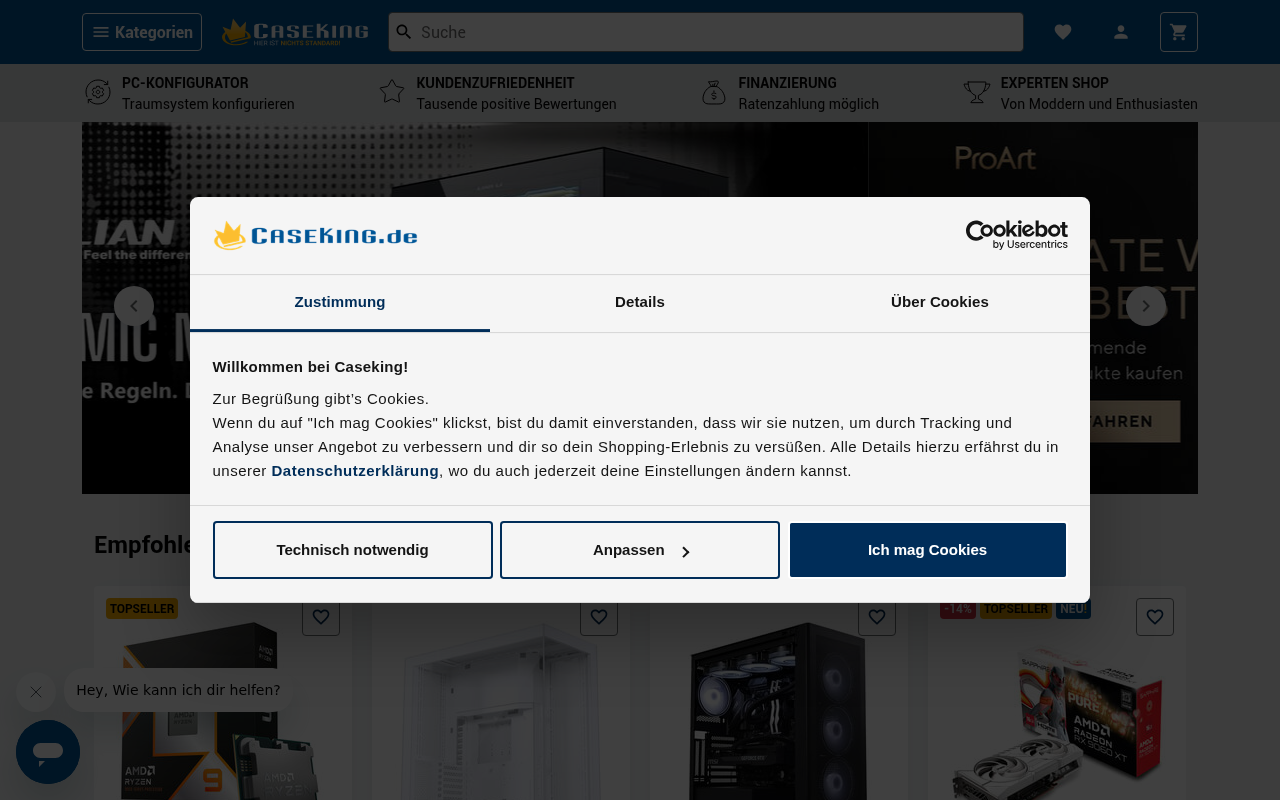This screenshot has width=1280, height=800.
Task: Open the Datenschutzerklärung link
Action: coord(355,471)
